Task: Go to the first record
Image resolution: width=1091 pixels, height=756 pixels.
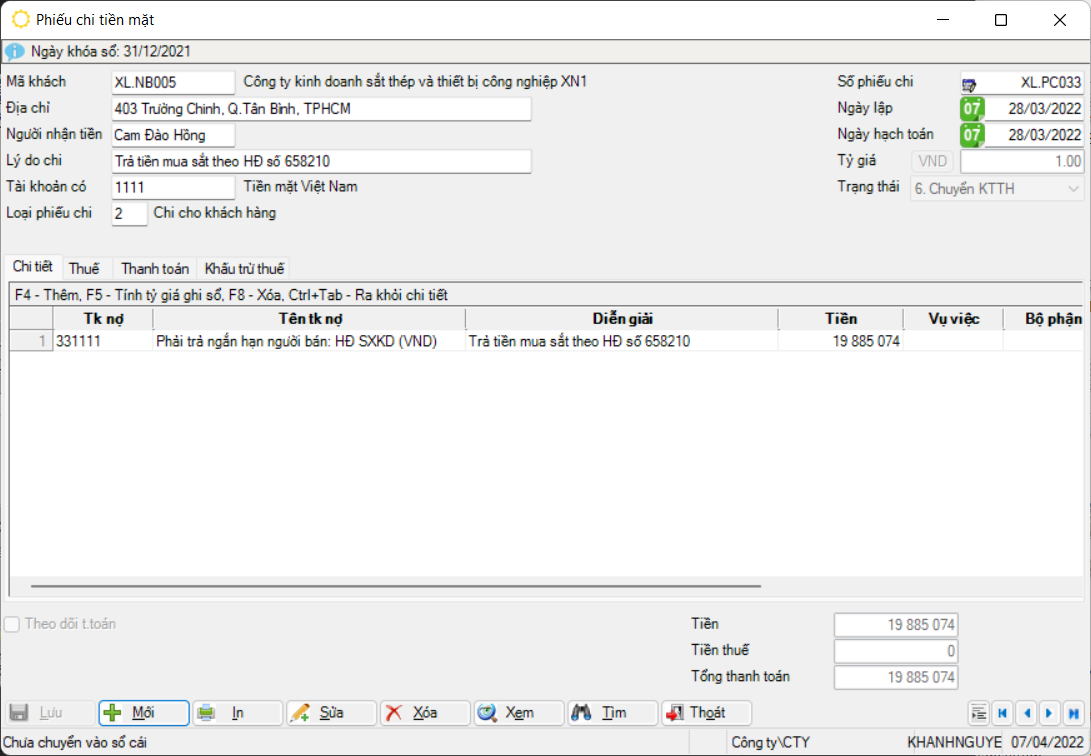Action: 1002,713
